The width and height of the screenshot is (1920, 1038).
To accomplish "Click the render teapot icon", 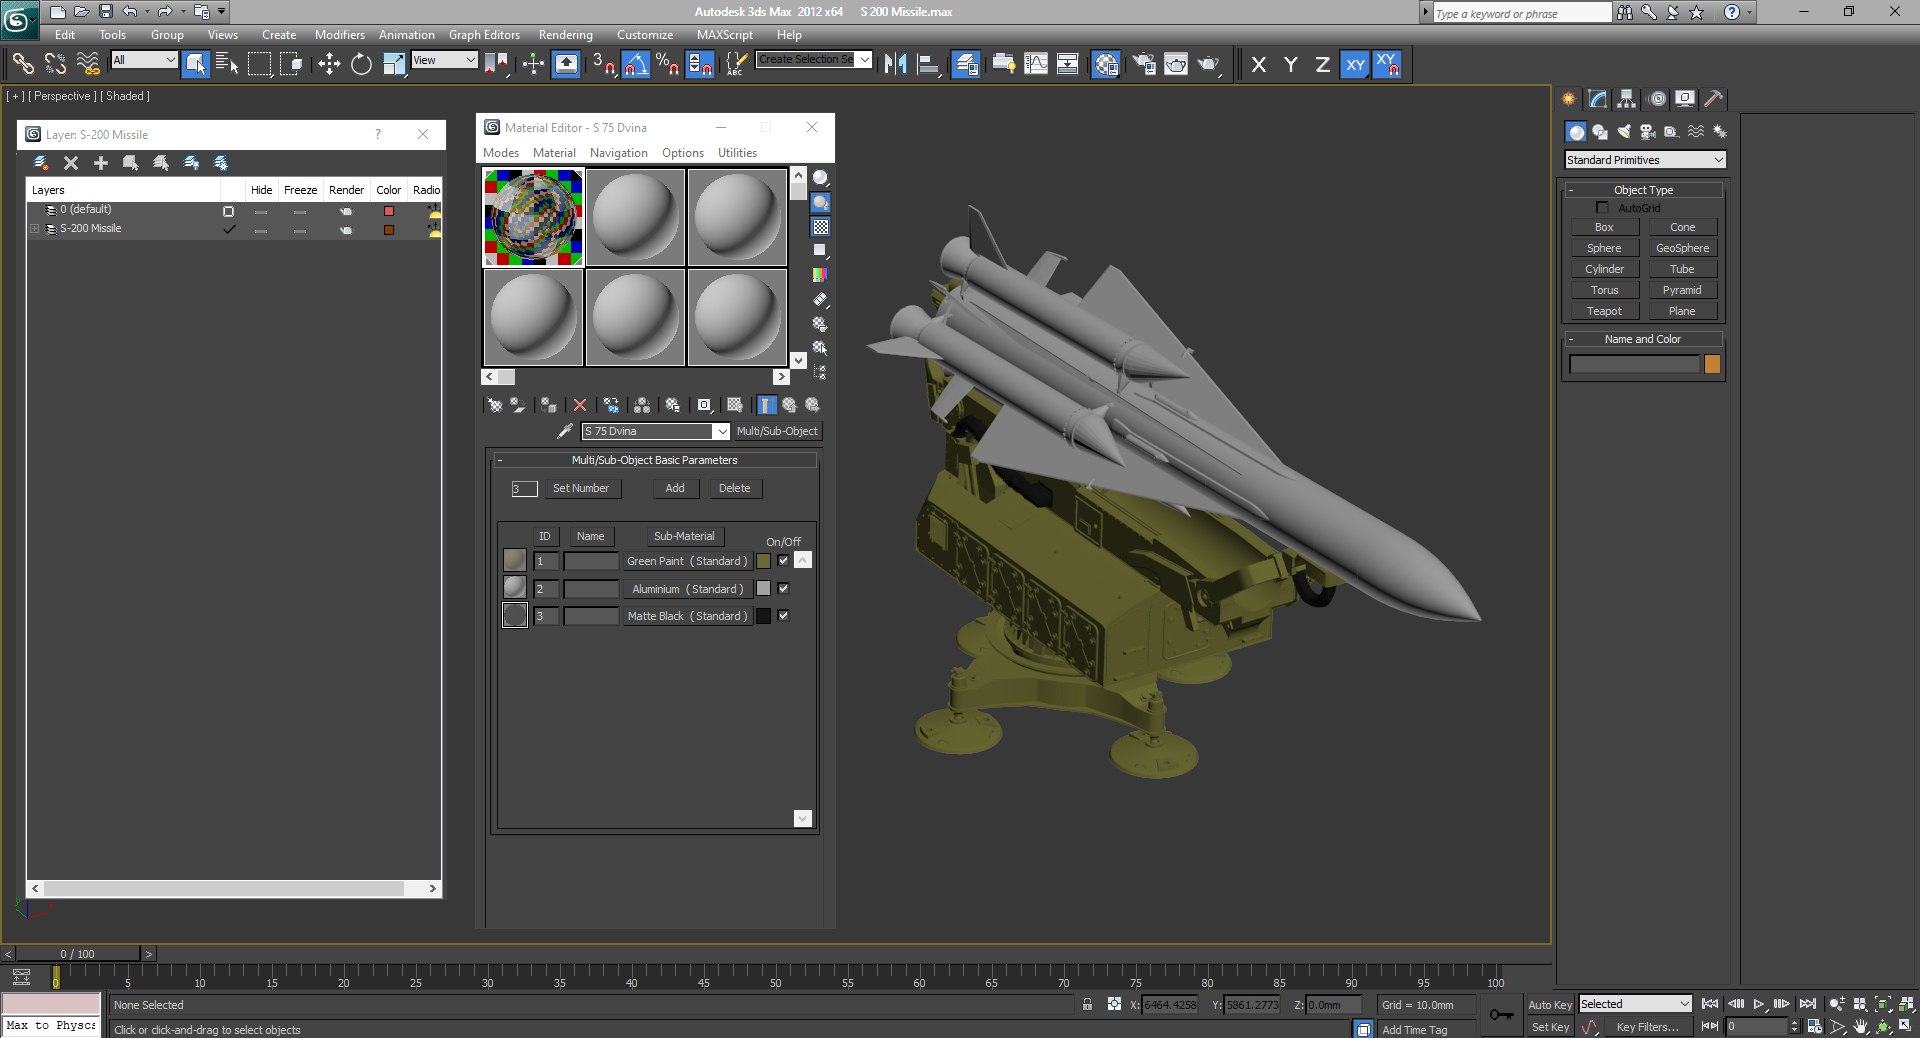I will 1208,64.
